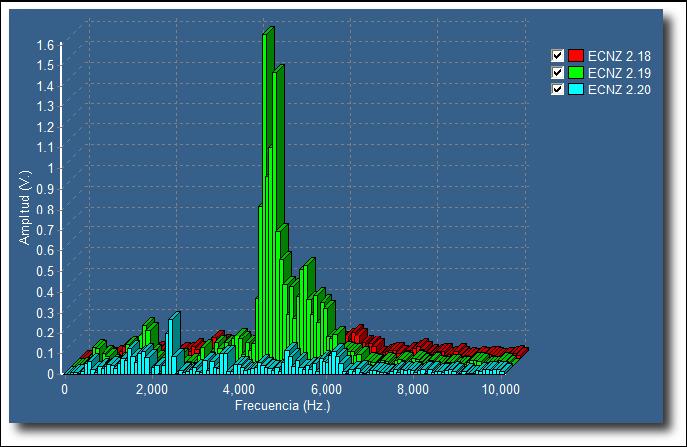The width and height of the screenshot is (687, 447).
Task: Select the ECNZ 2.19 legend label
Action: coord(619,73)
